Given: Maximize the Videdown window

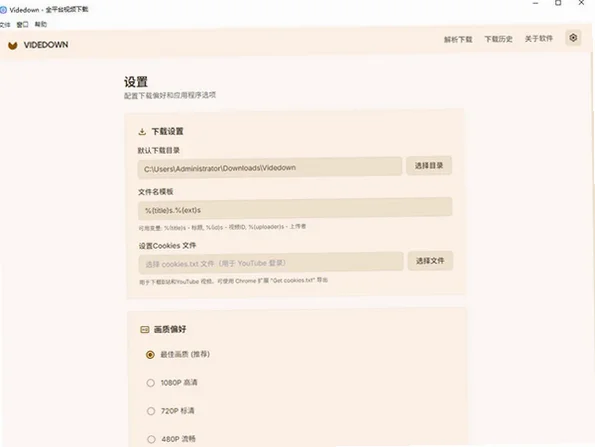Looking at the screenshot, I should [x=558, y=3].
